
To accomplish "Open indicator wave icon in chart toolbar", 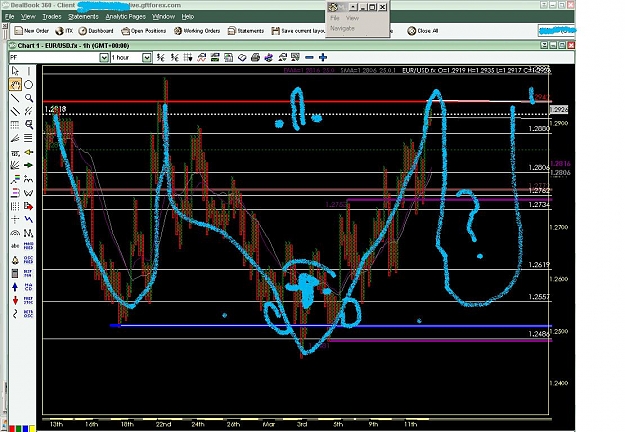I will (202, 57).
